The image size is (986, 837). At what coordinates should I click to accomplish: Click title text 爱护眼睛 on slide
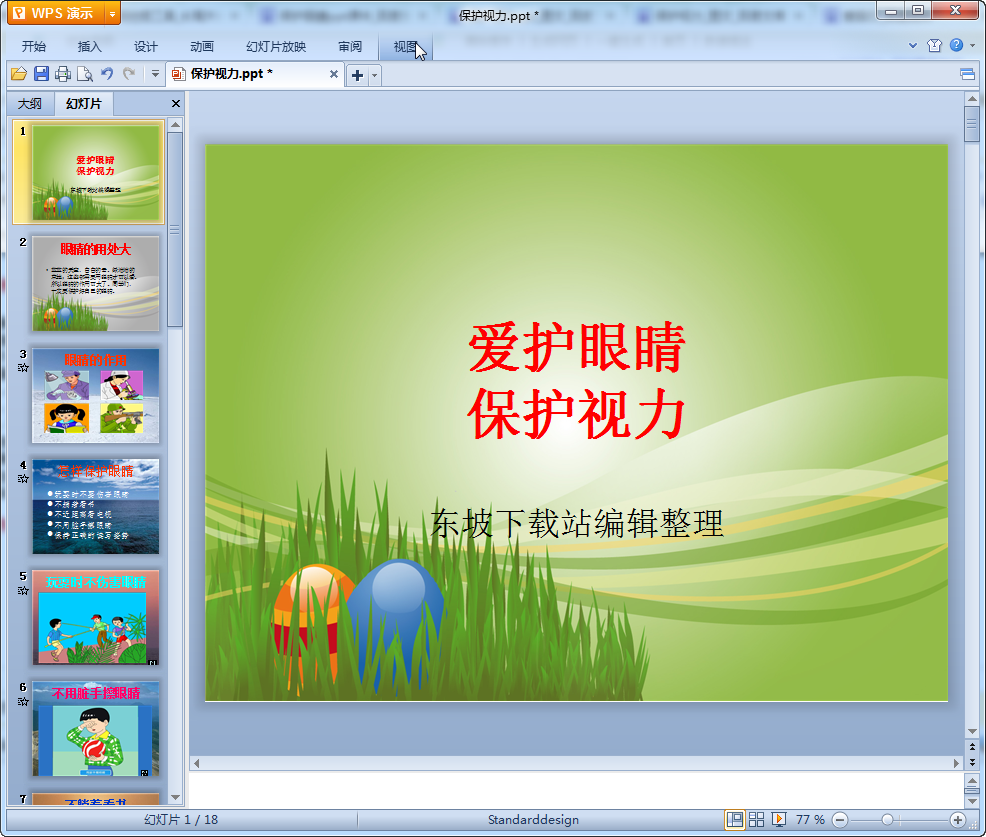click(x=577, y=347)
